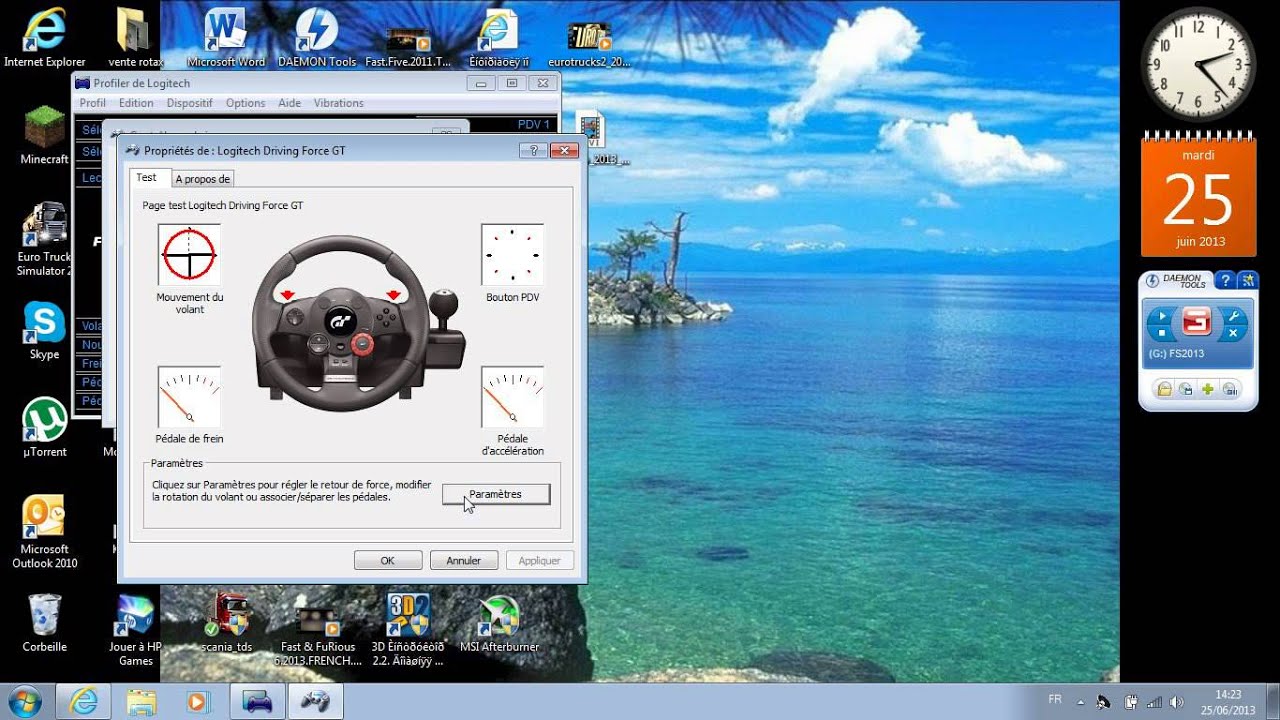
Task: Select the Microsoft Outlook 2010 icon
Action: 45,530
